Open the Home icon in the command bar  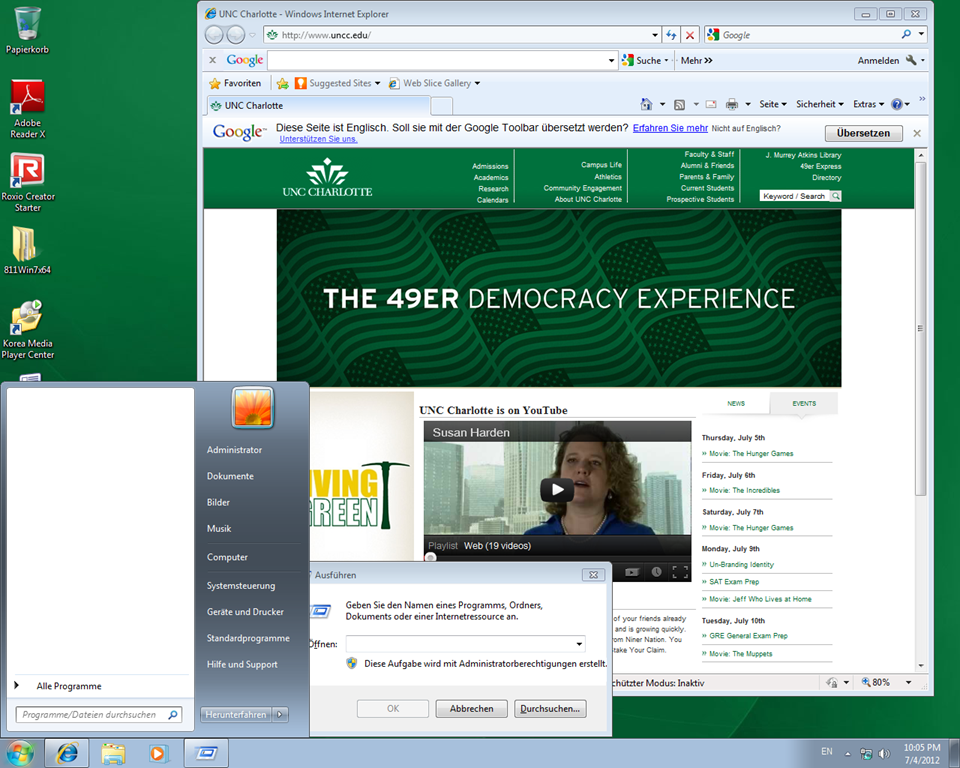pos(646,104)
